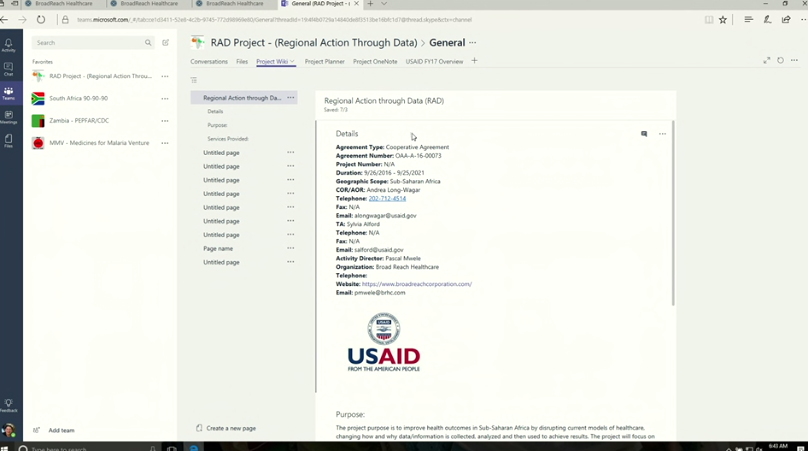Open more options for RAD Project team

point(165,76)
